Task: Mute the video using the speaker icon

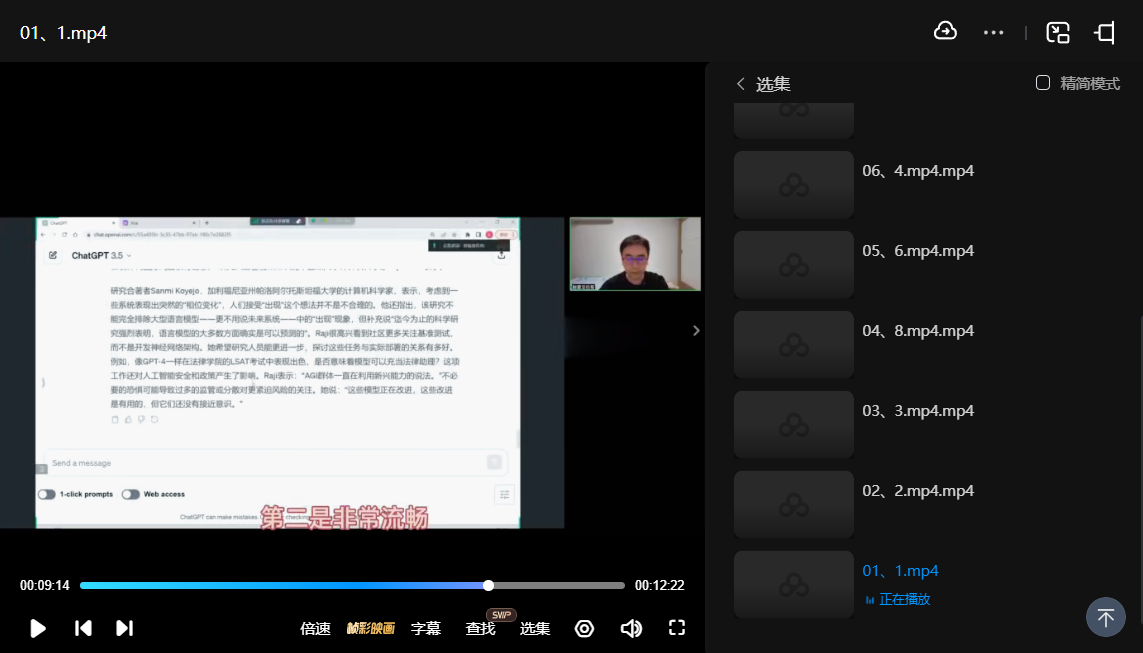Action: click(x=631, y=628)
